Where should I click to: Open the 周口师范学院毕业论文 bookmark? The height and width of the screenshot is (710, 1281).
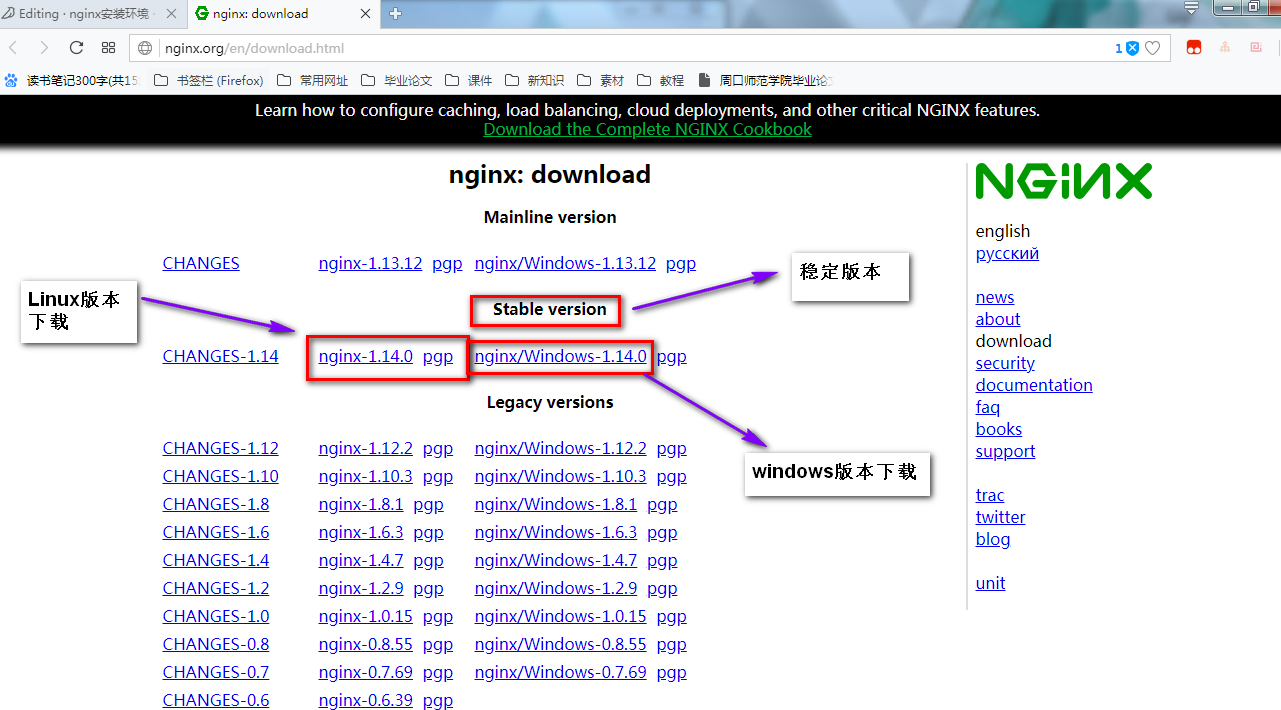point(766,80)
